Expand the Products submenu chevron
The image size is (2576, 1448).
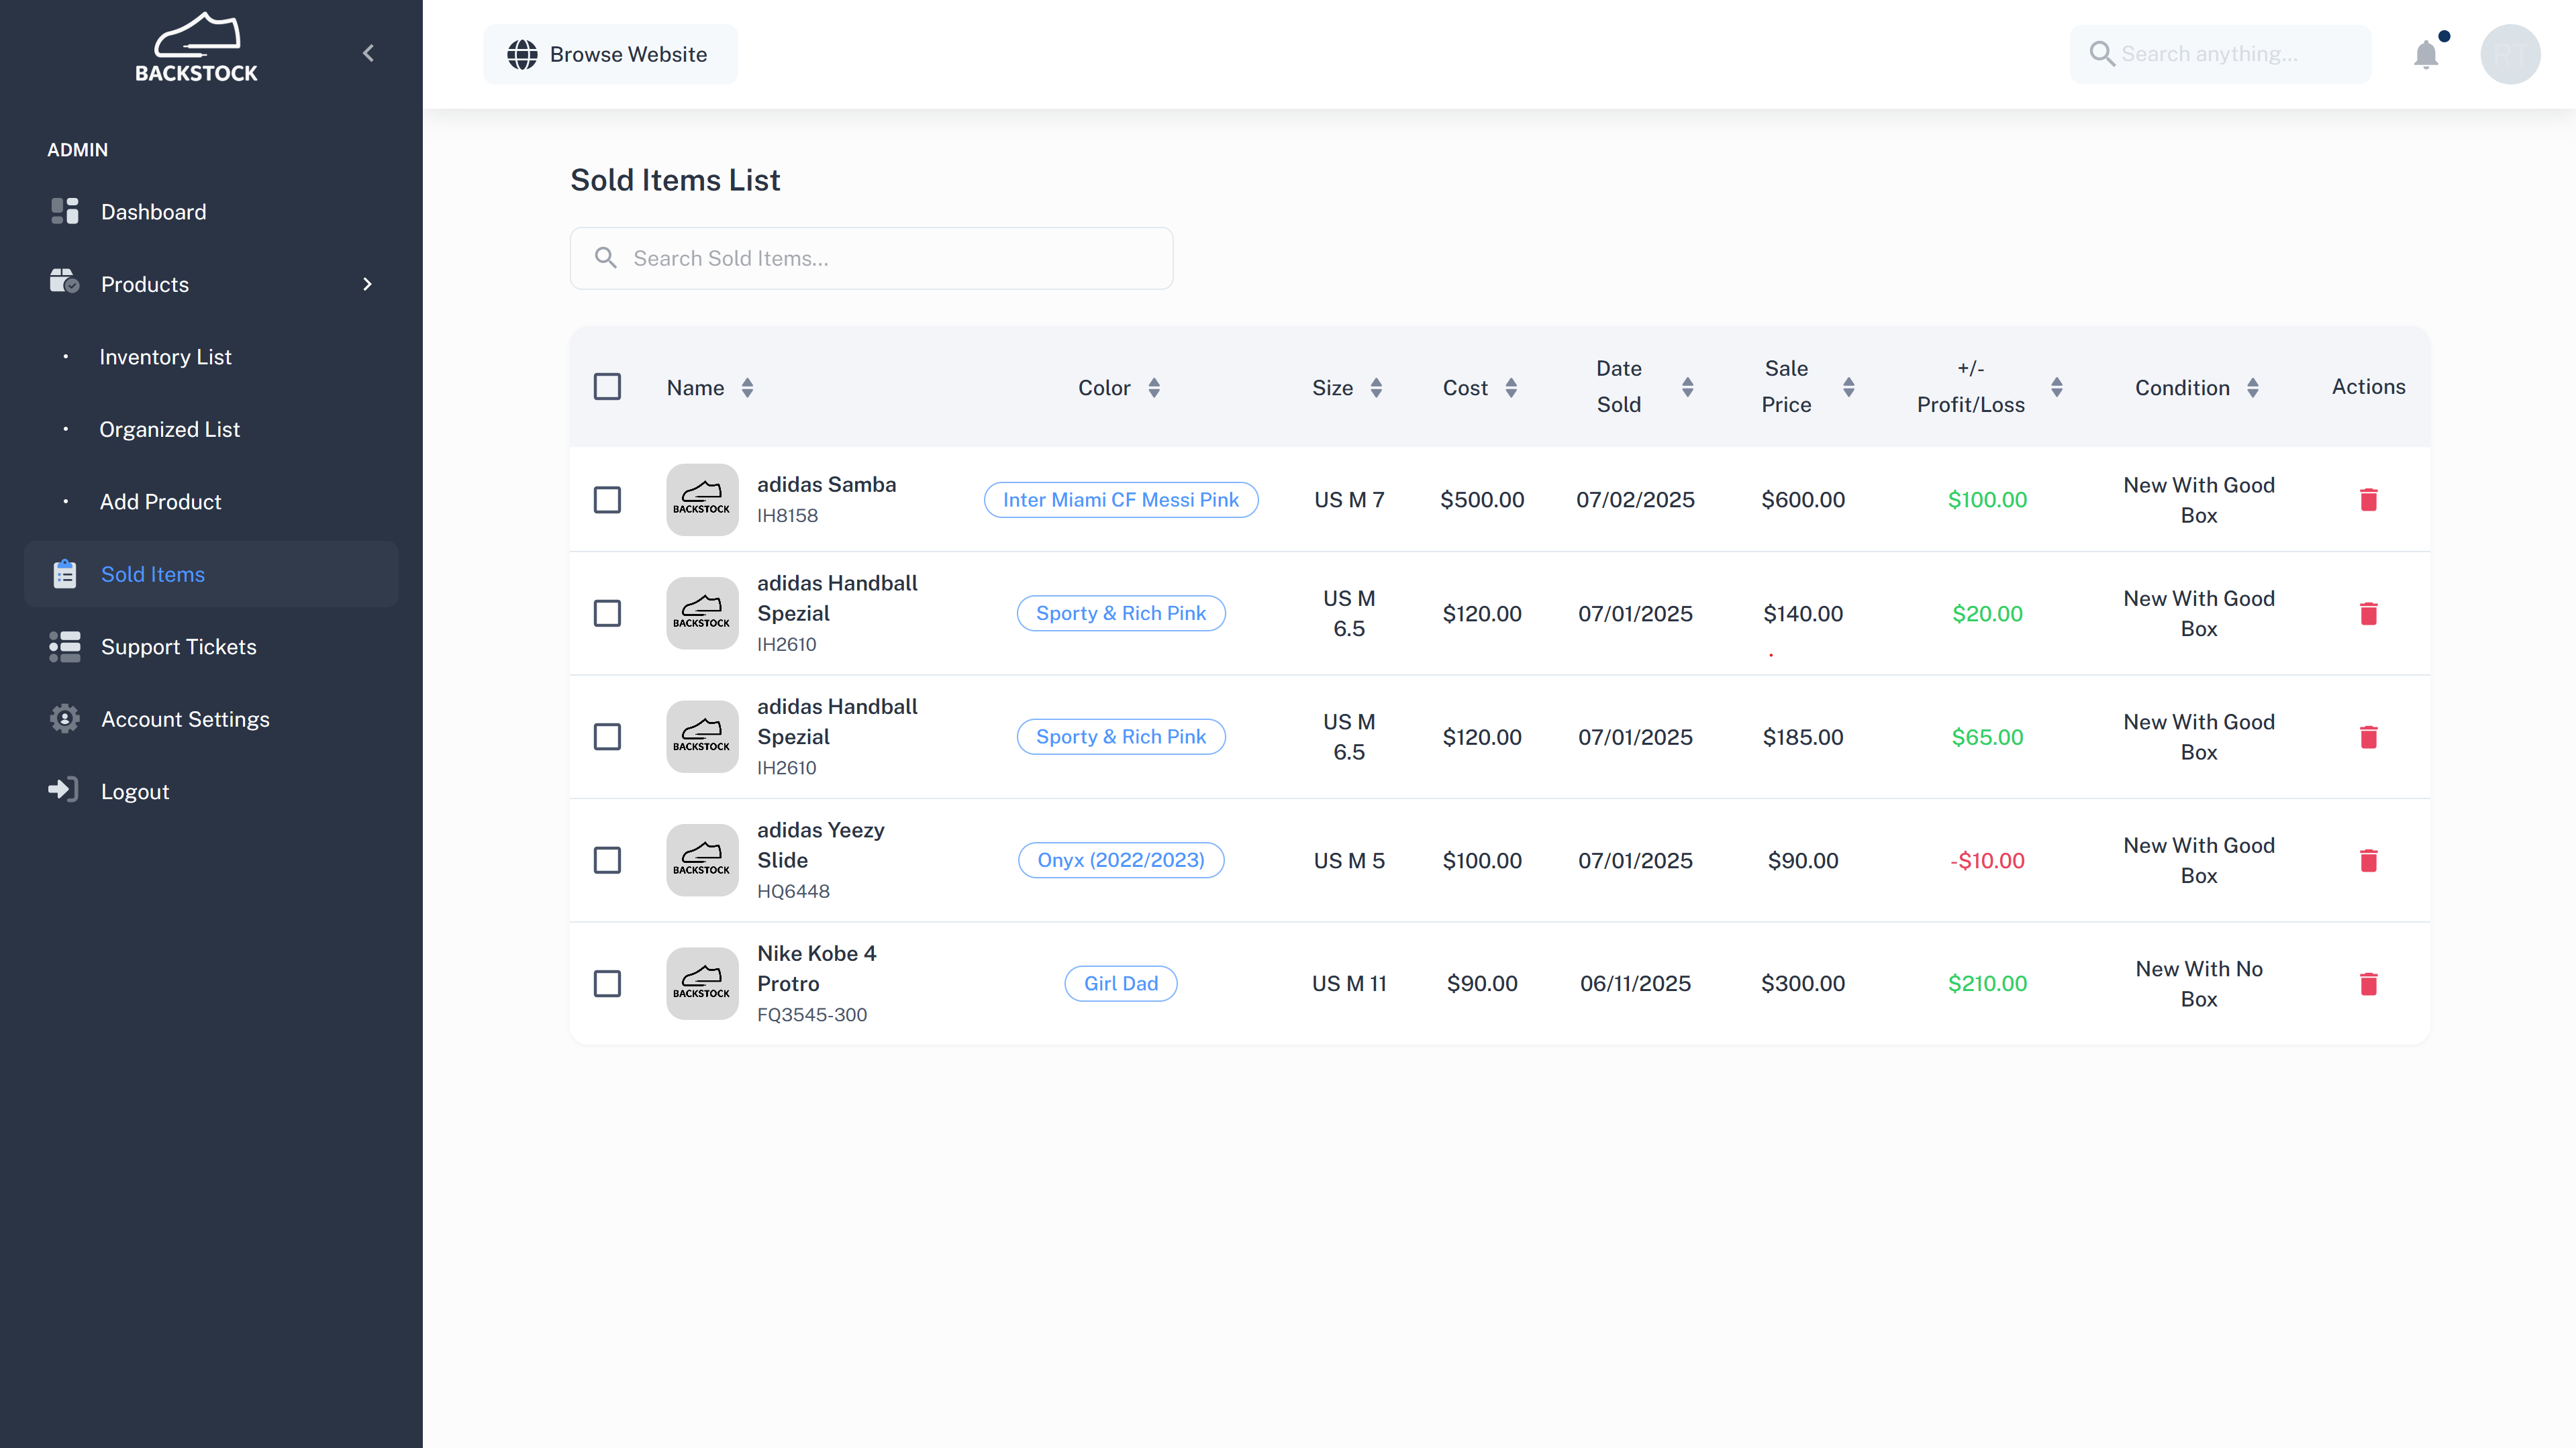click(x=367, y=284)
